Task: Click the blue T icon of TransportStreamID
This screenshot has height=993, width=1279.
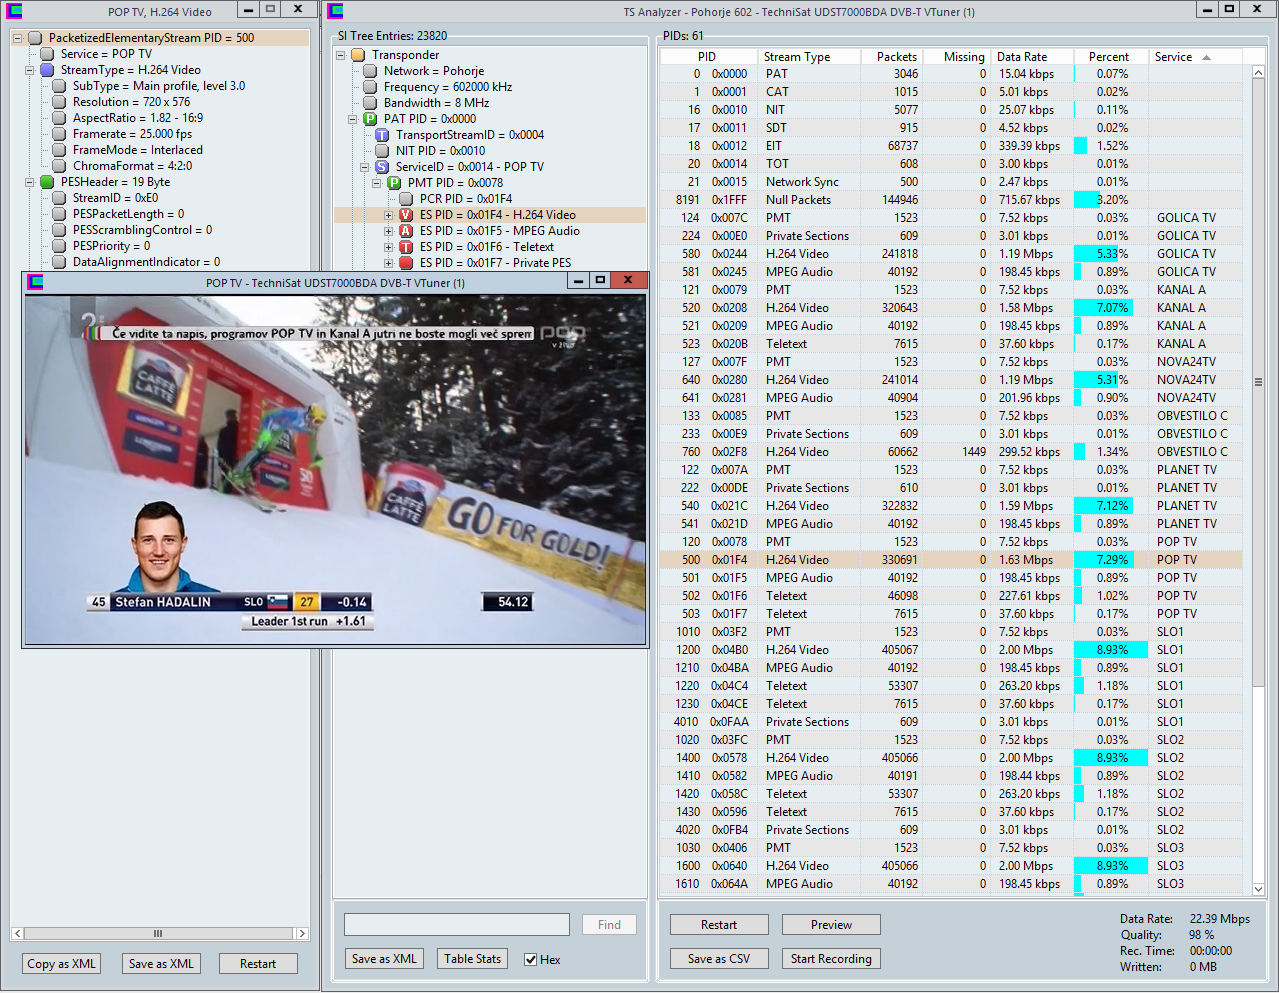Action: pos(382,135)
